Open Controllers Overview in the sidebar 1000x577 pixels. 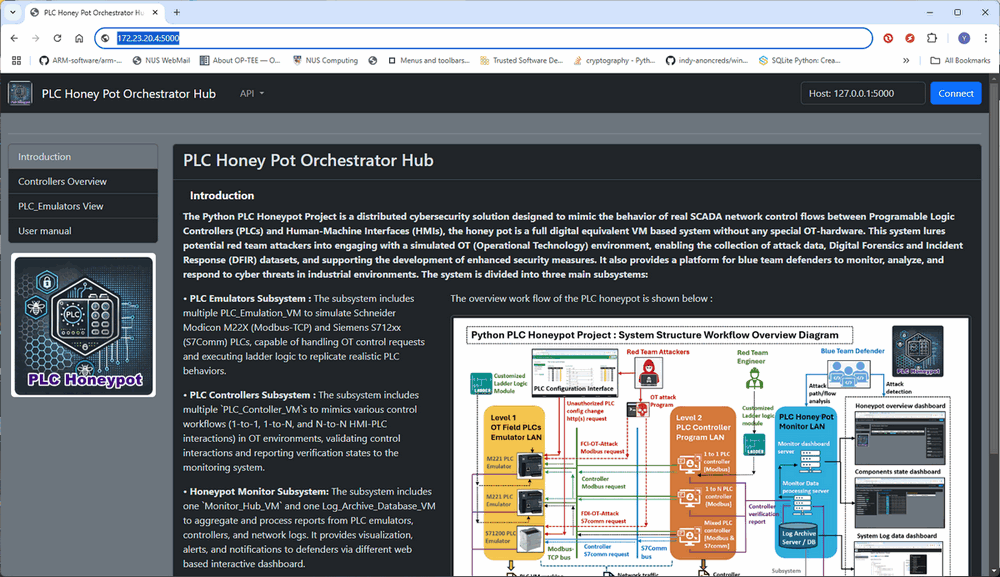(83, 181)
